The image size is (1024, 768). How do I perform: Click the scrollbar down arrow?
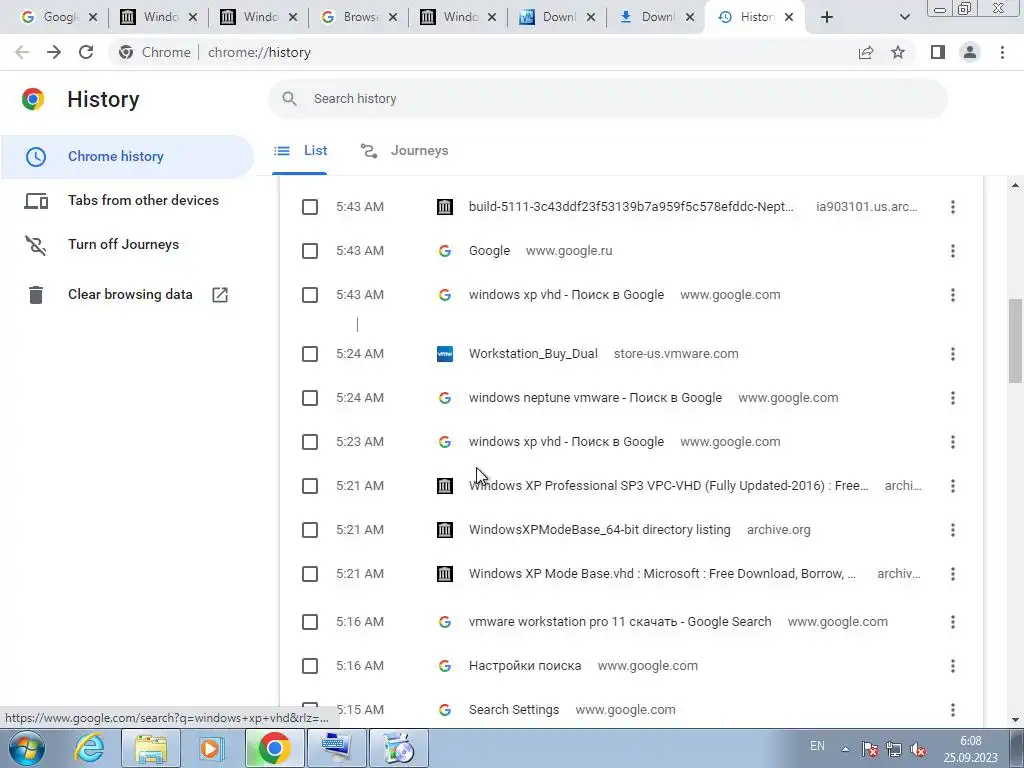[x=1015, y=720]
